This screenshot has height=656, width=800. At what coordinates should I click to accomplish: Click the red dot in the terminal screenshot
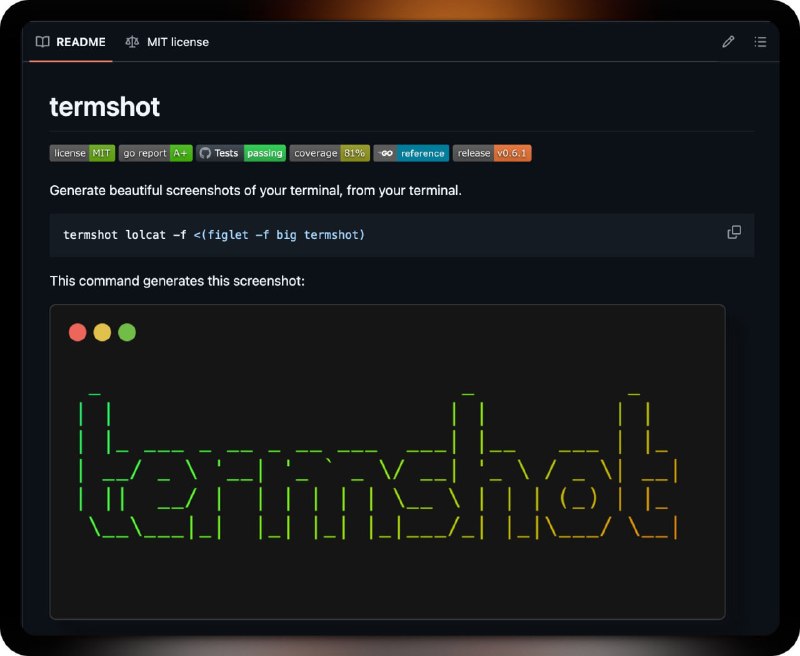(78, 332)
